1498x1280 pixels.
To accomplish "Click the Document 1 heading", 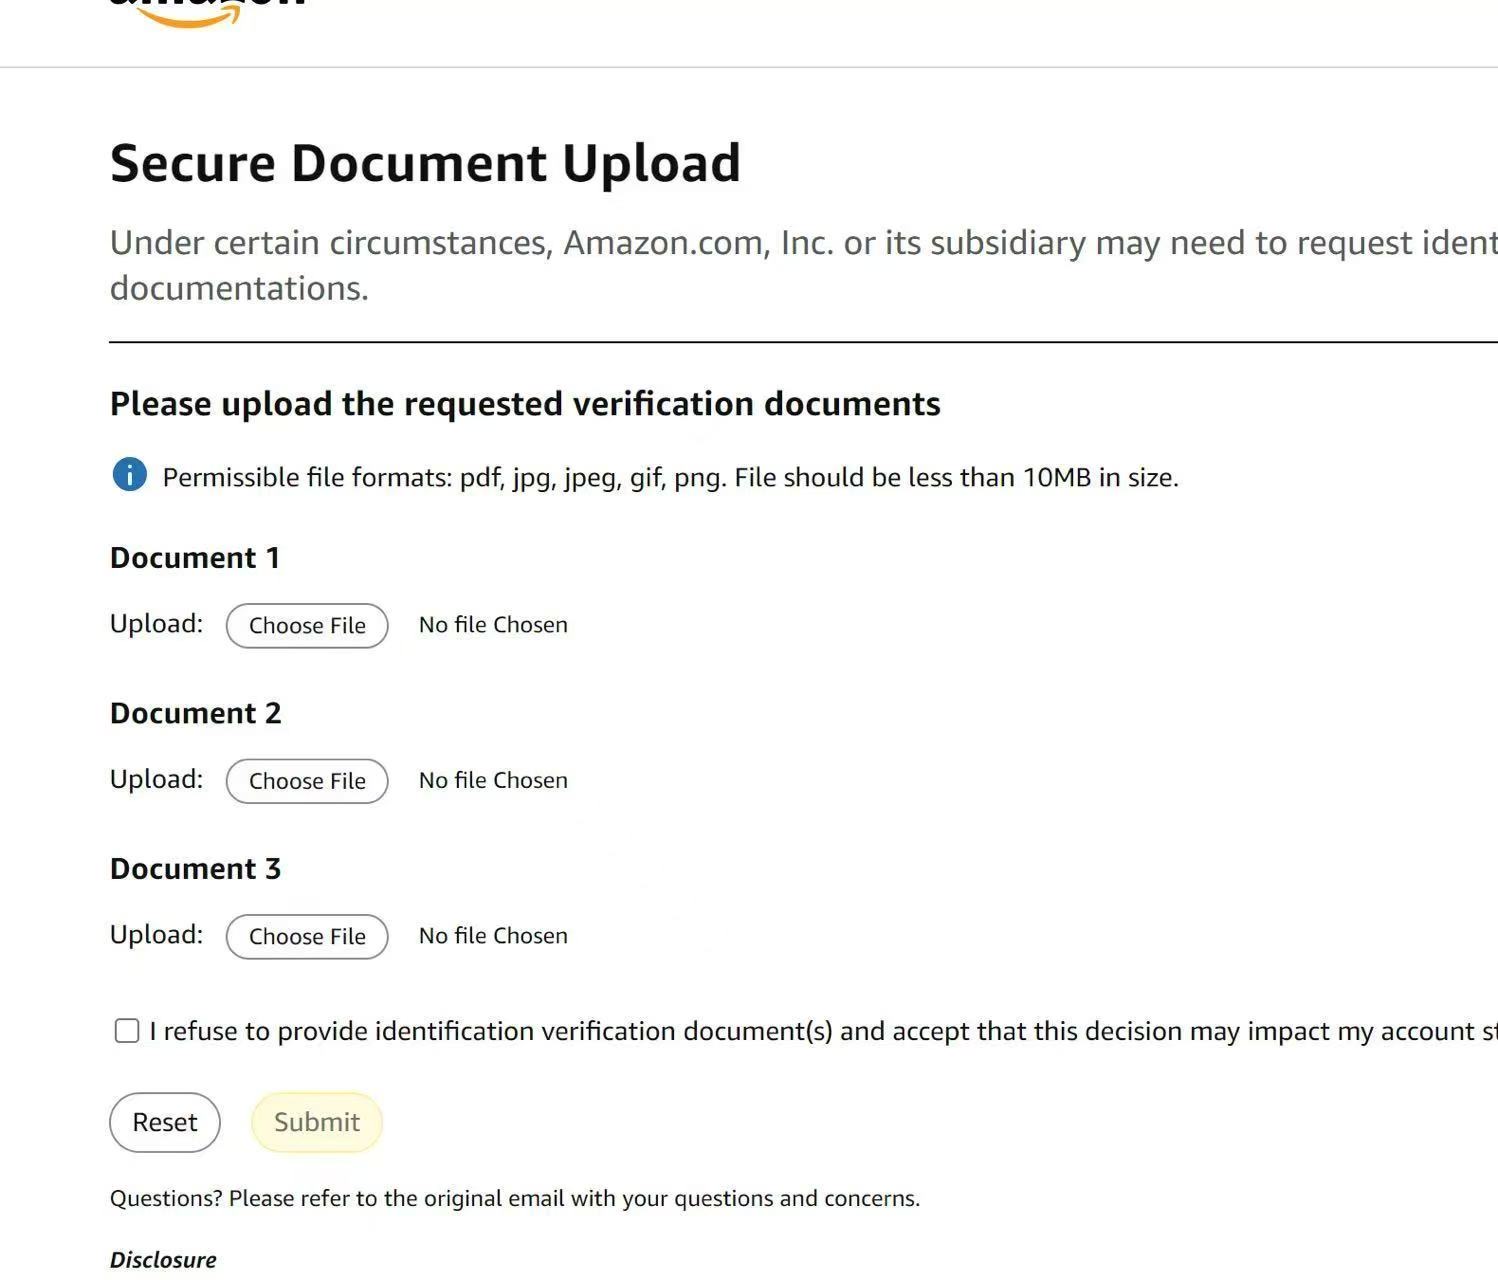I will pyautogui.click(x=195, y=558).
